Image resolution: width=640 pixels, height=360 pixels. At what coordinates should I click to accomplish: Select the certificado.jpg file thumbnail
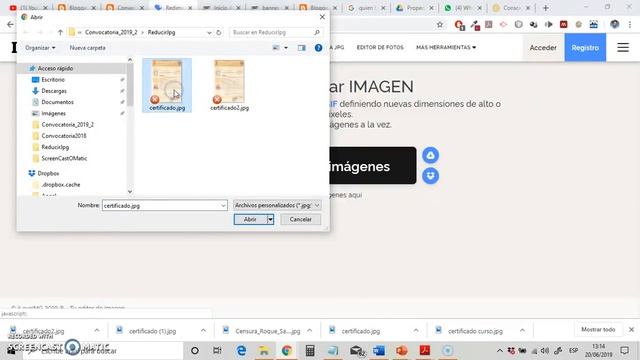167,85
